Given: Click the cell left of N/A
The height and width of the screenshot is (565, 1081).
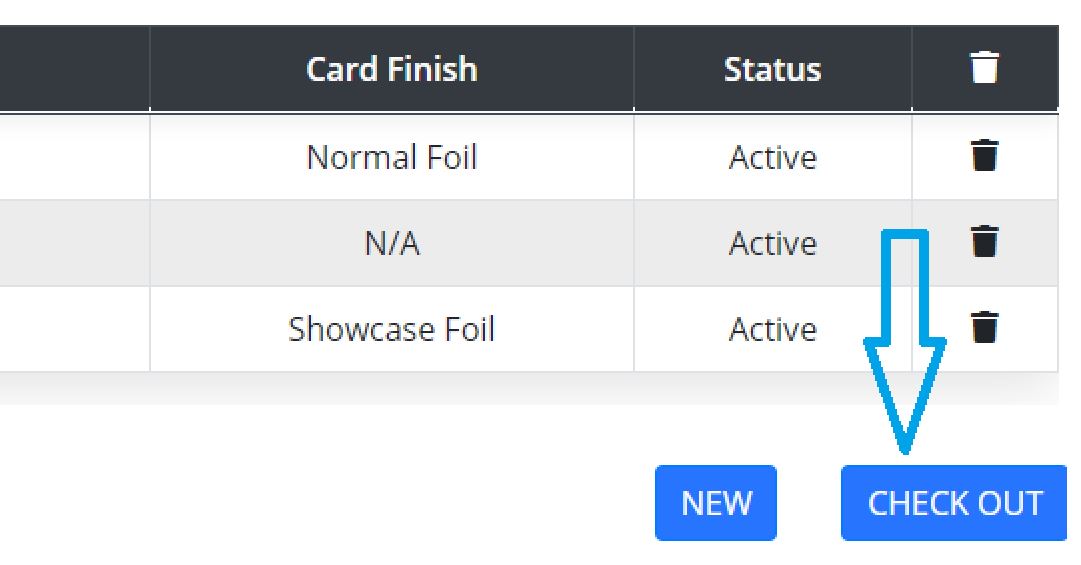Looking at the screenshot, I should coord(74,243).
